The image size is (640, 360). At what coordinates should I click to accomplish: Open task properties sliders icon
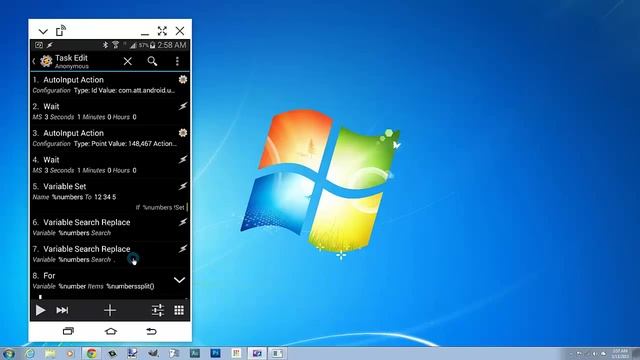(x=158, y=310)
